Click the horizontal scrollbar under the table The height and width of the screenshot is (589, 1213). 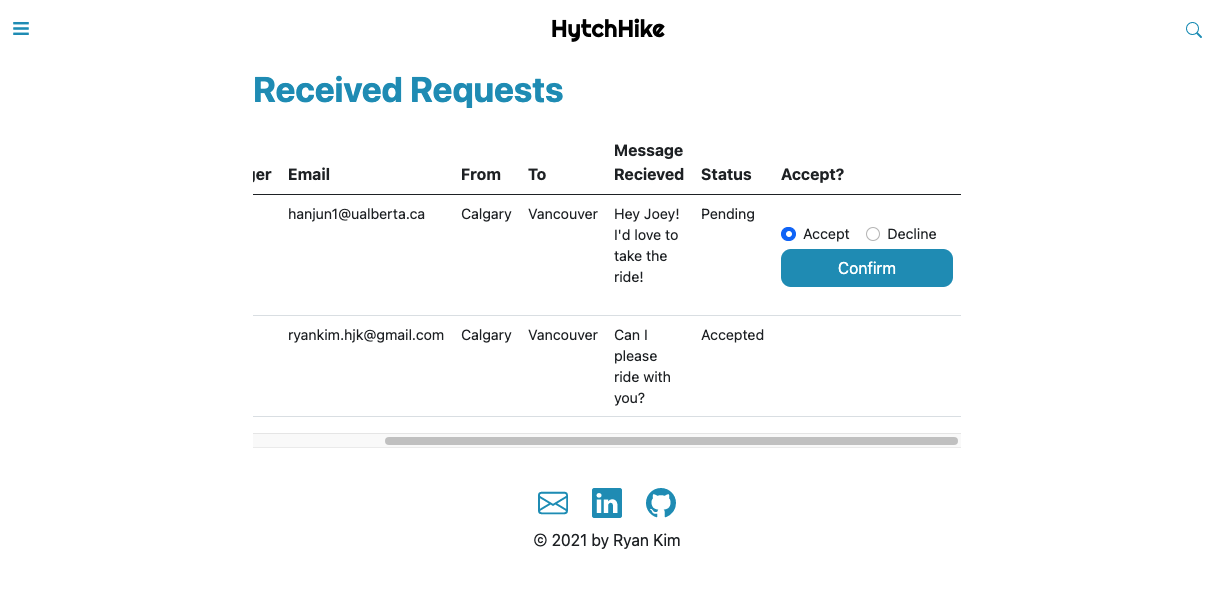pos(671,441)
